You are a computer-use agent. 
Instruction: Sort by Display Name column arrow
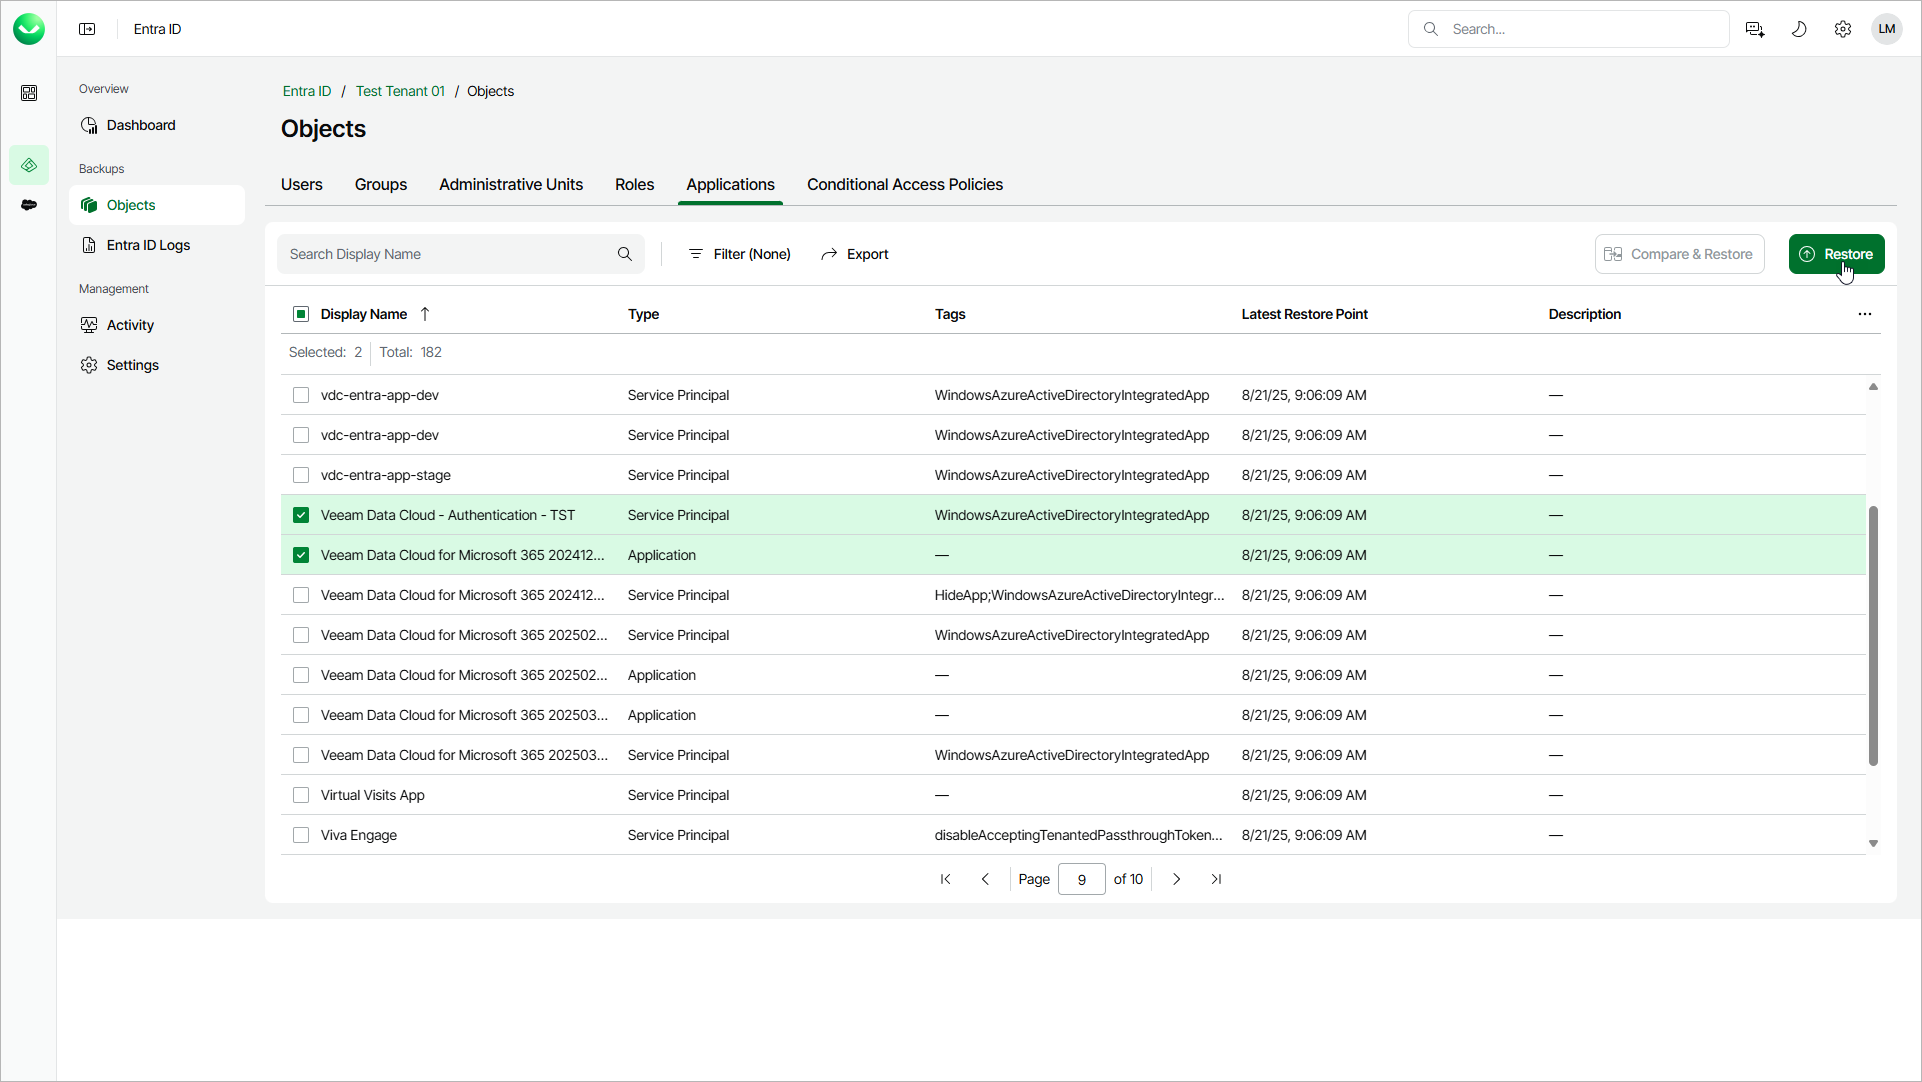tap(425, 314)
